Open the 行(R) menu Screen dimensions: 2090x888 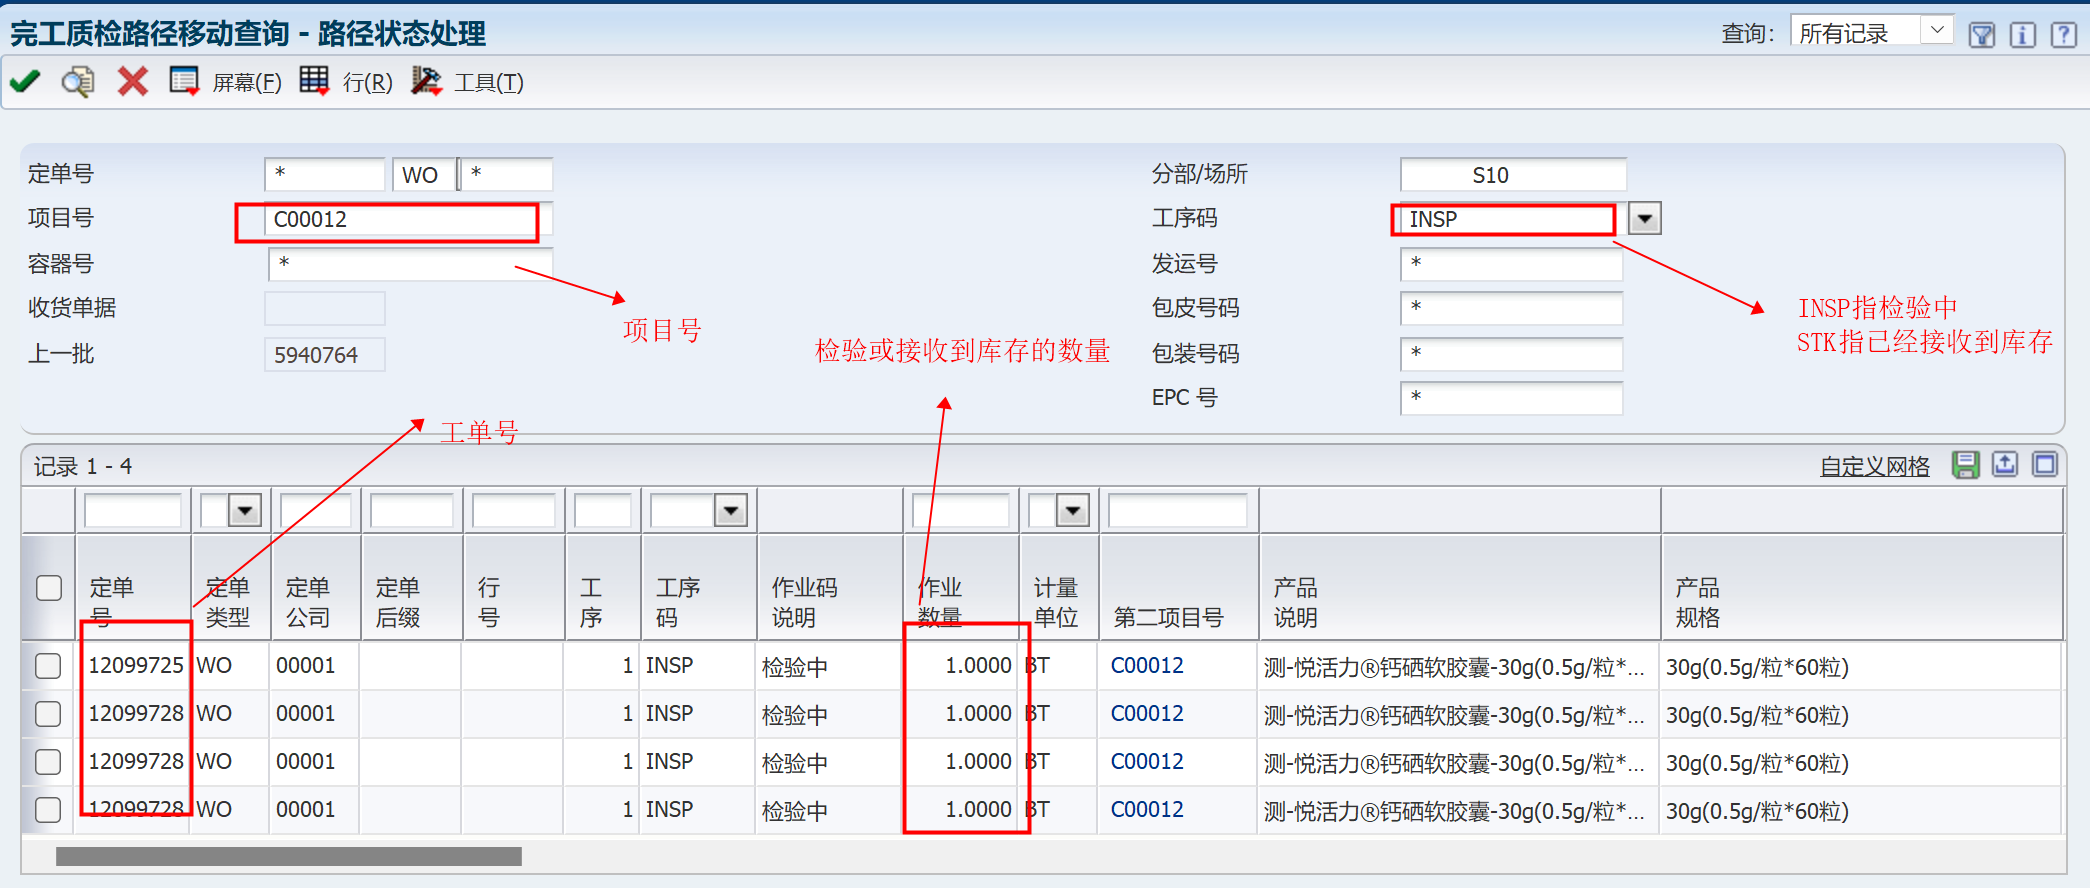pos(367,83)
